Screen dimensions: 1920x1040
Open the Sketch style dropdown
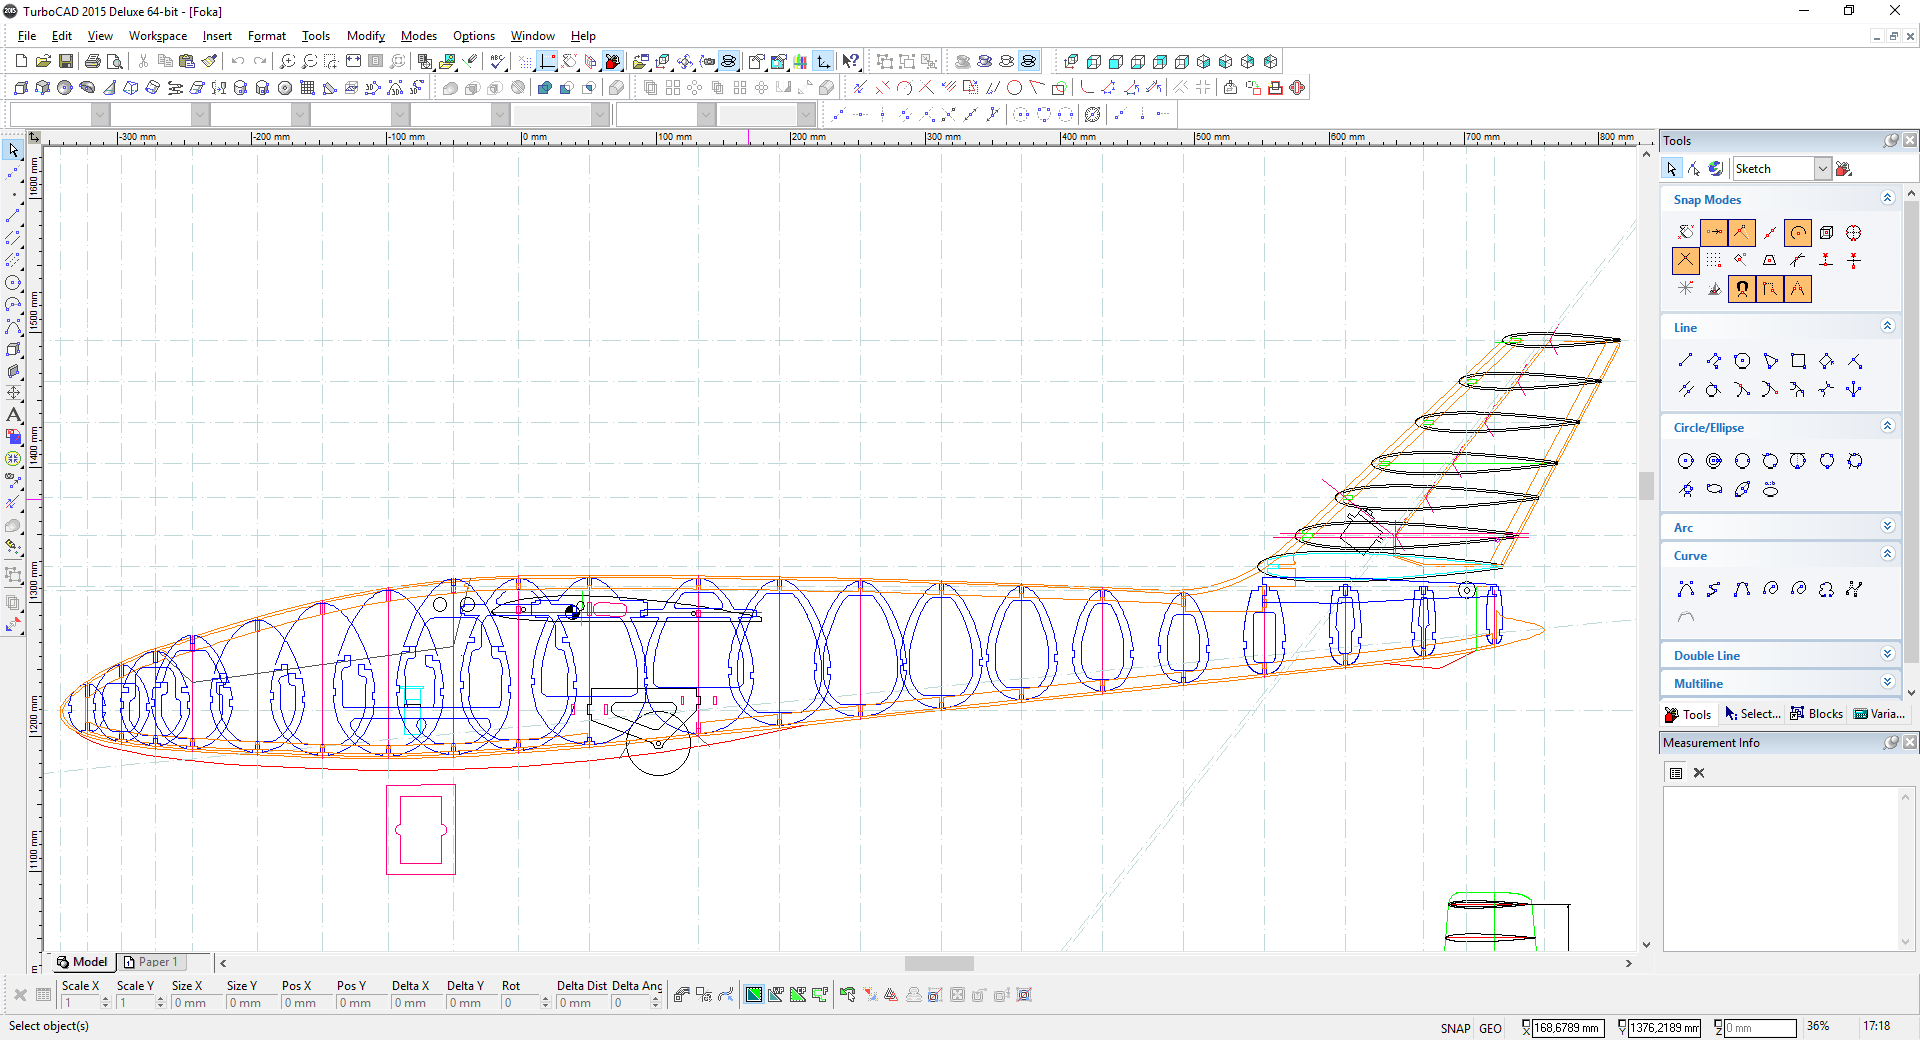click(x=1822, y=169)
